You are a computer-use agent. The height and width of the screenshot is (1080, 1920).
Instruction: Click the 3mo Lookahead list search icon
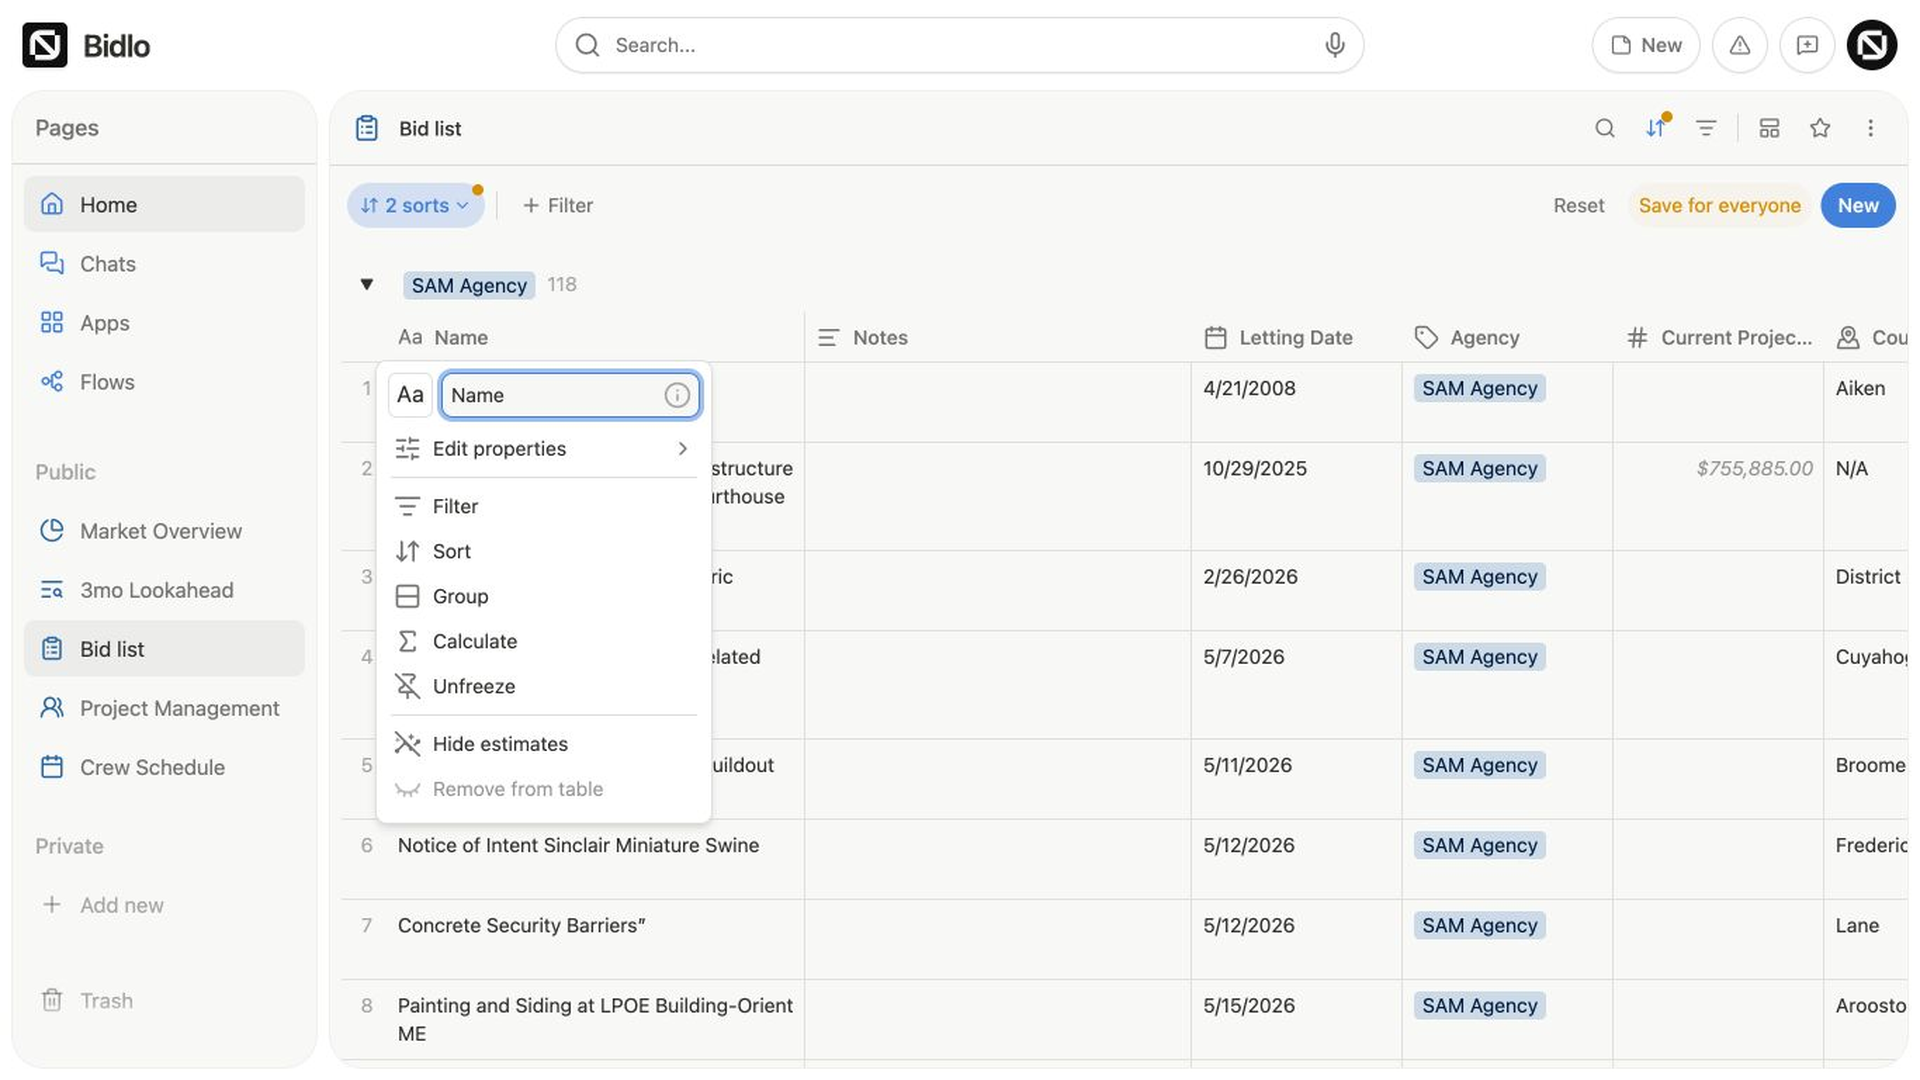coord(52,589)
